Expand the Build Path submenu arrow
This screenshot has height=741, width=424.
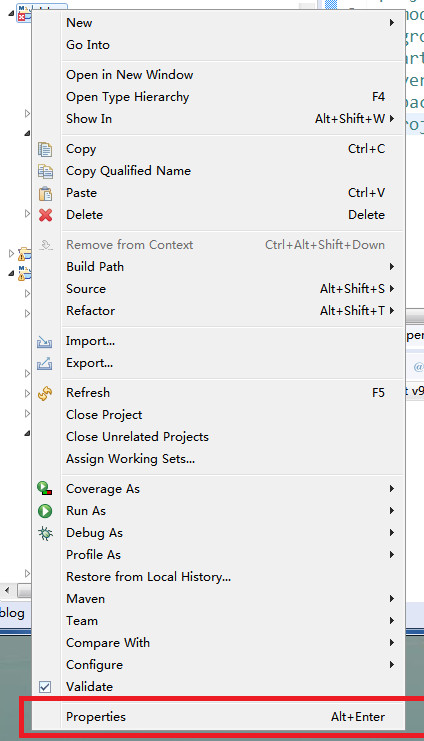391,267
